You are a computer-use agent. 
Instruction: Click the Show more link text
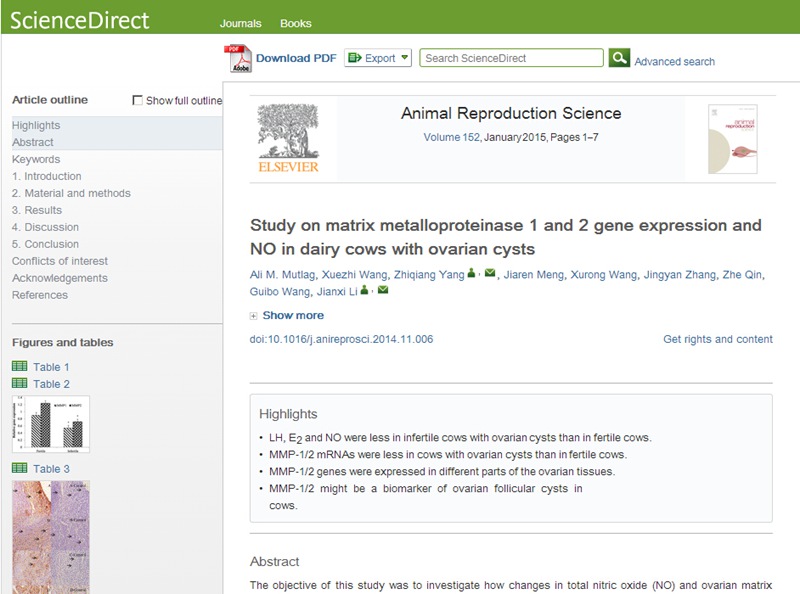tap(293, 315)
